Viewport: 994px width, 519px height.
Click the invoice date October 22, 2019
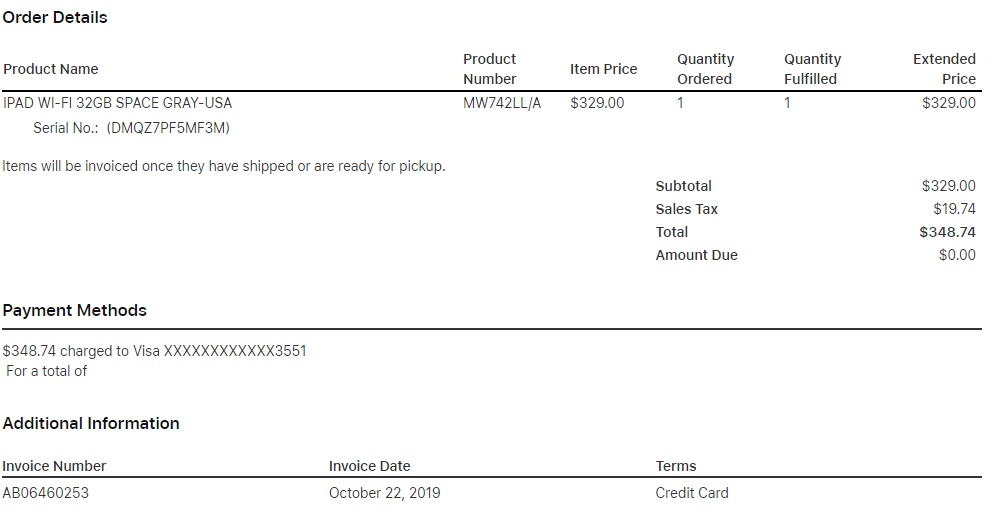pyautogui.click(x=384, y=493)
